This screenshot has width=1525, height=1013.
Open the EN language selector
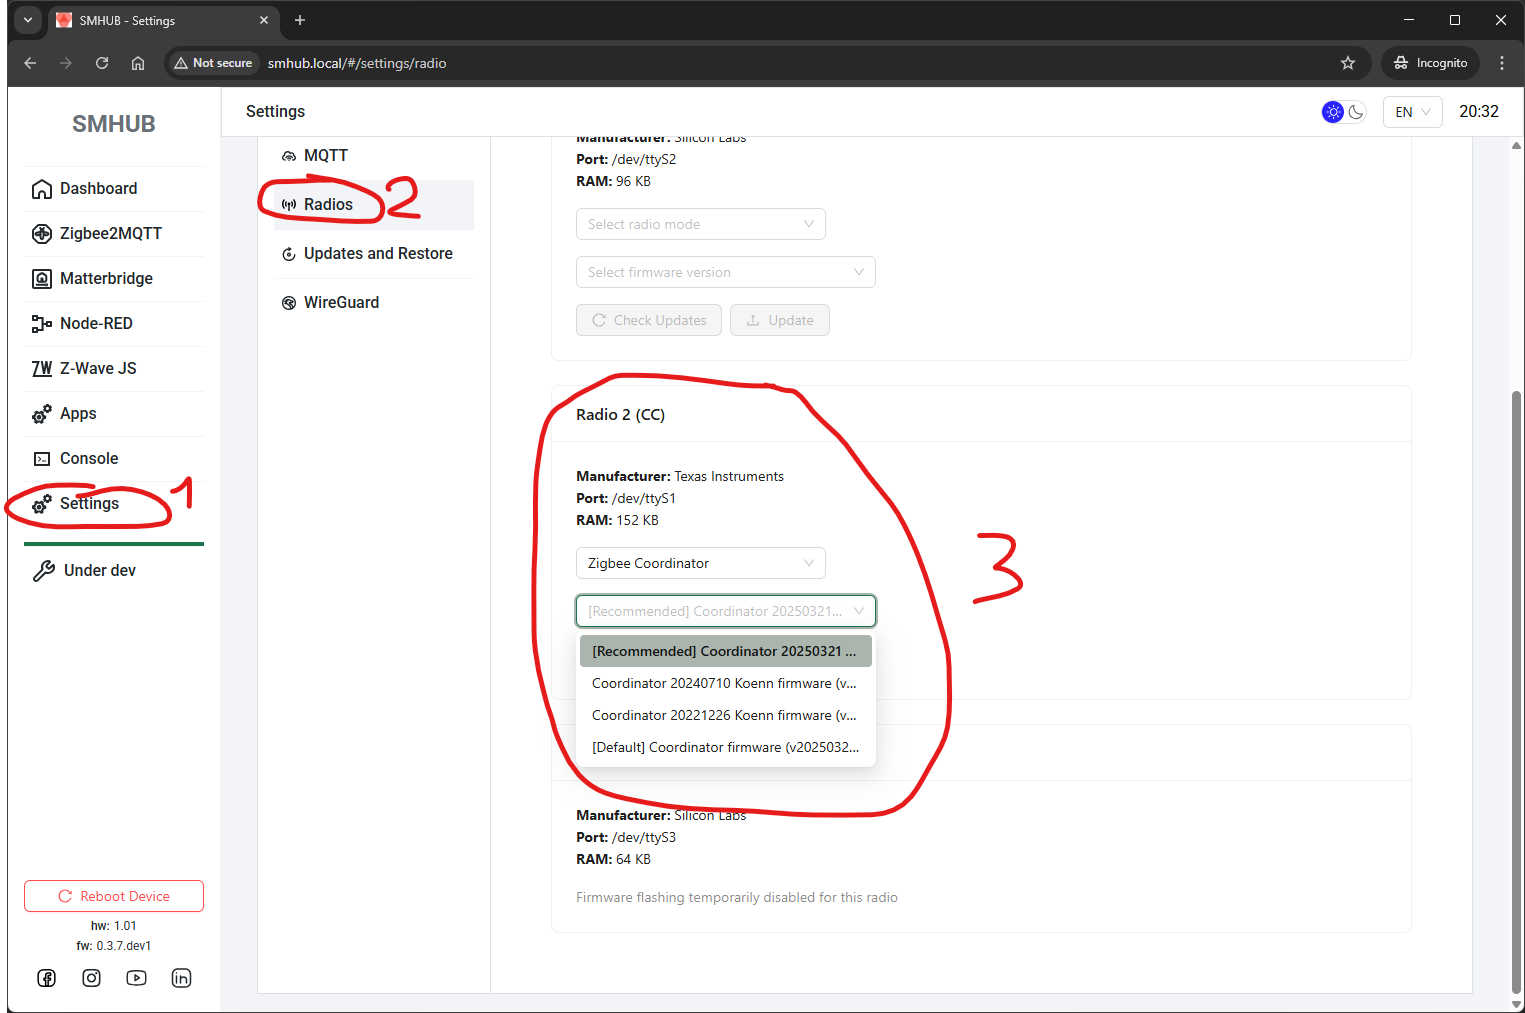point(1412,112)
